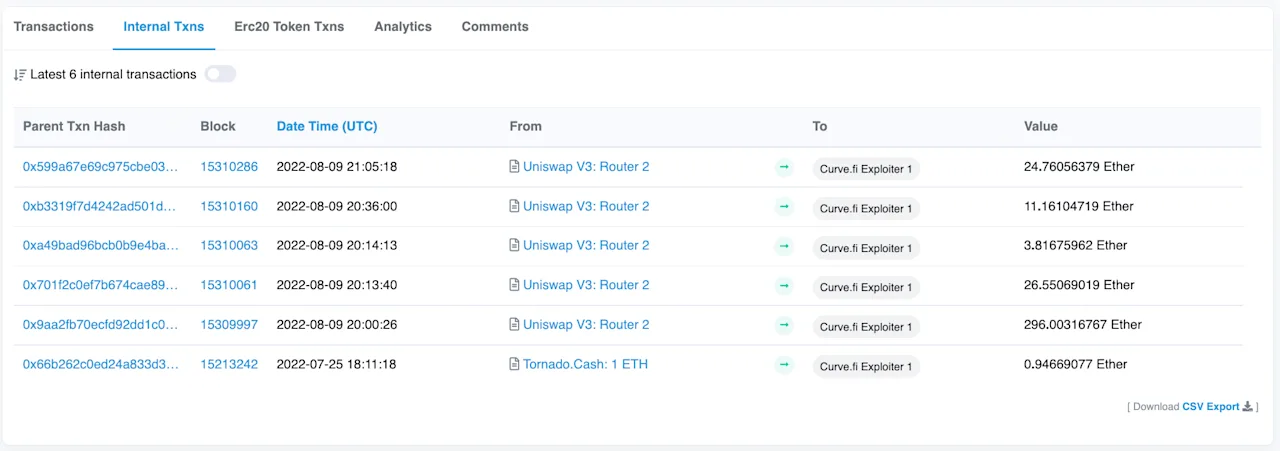Open block 15310063
The height and width of the screenshot is (451, 1280).
pyautogui.click(x=229, y=245)
